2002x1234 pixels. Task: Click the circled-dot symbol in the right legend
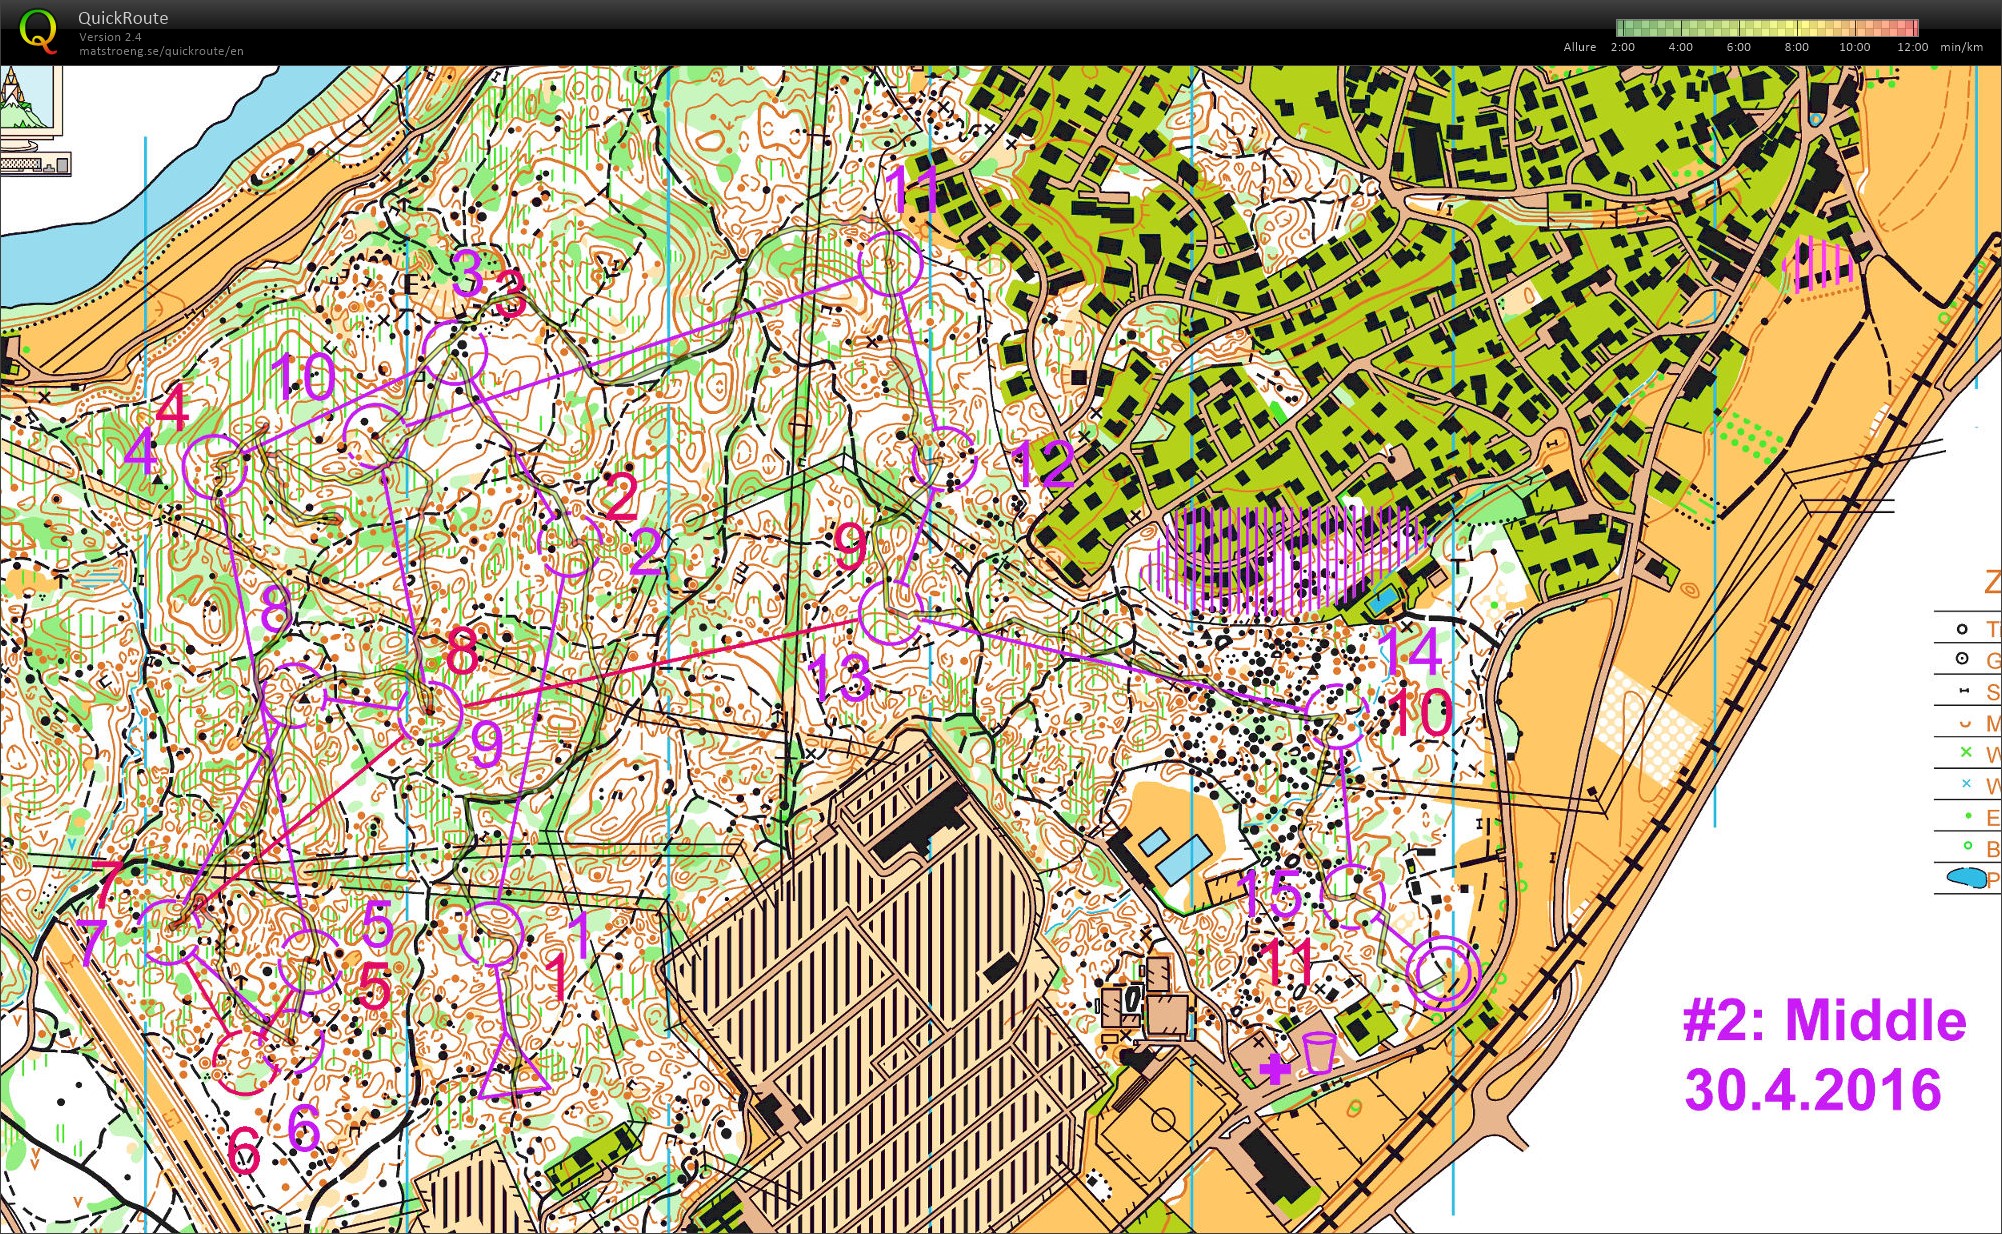pos(1962,659)
